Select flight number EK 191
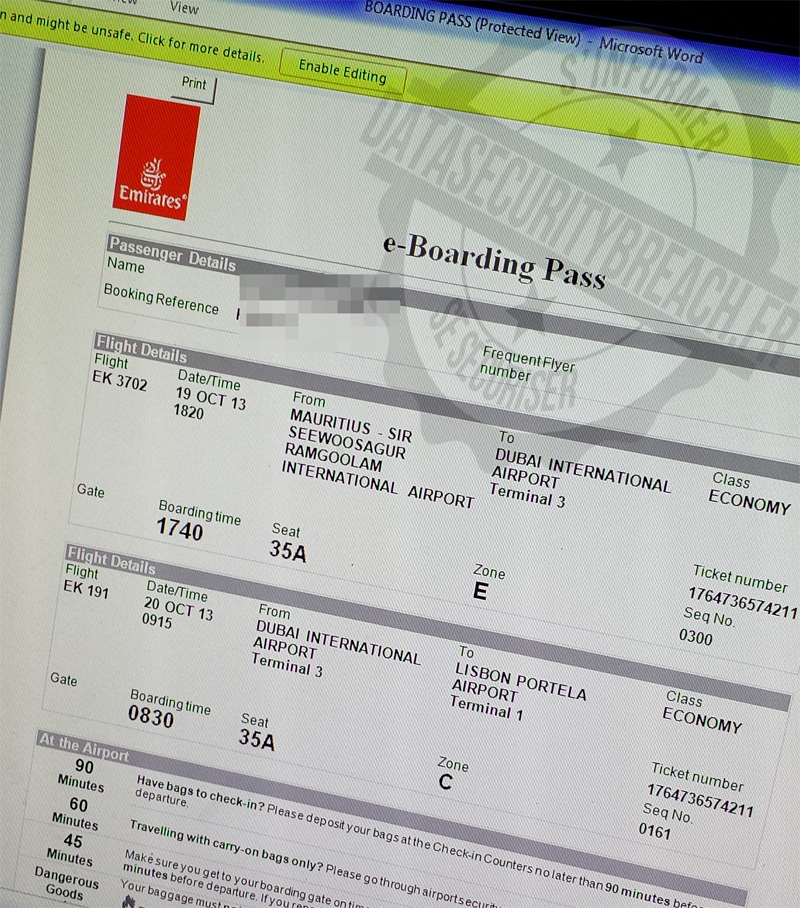Viewport: 800px width, 908px height. (x=86, y=588)
